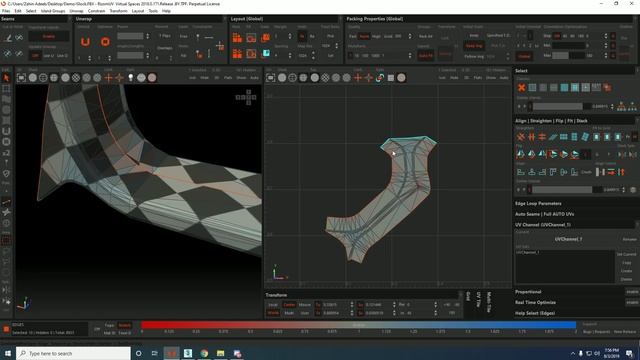Viewport: 640px width, 360px height.
Task: Open the Unwrap menu
Action: click(x=76, y=11)
